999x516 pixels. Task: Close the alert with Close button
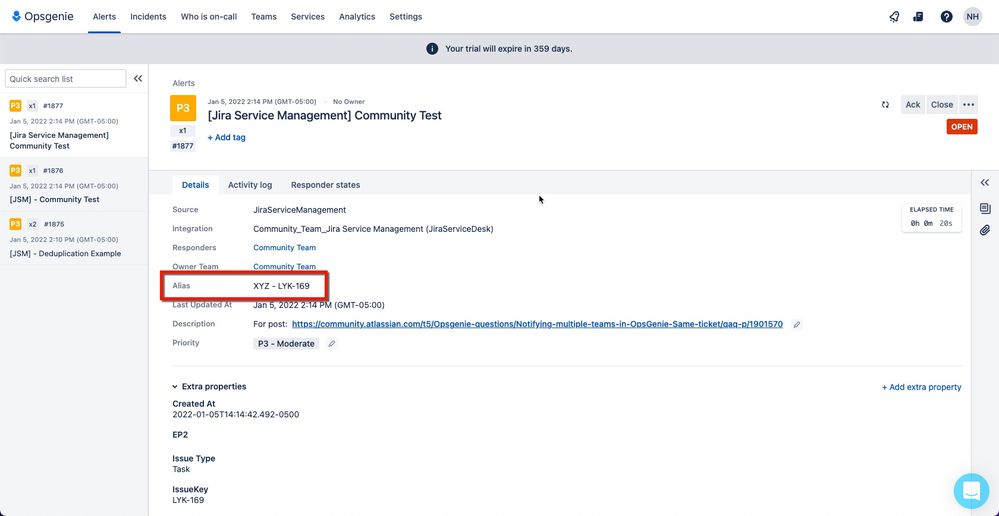pos(942,104)
